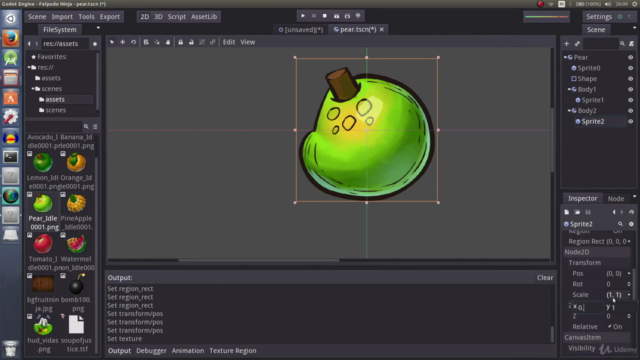The height and width of the screenshot is (360, 640).
Task: Unlock the selected object with open padlock
Action: click(x=191, y=42)
